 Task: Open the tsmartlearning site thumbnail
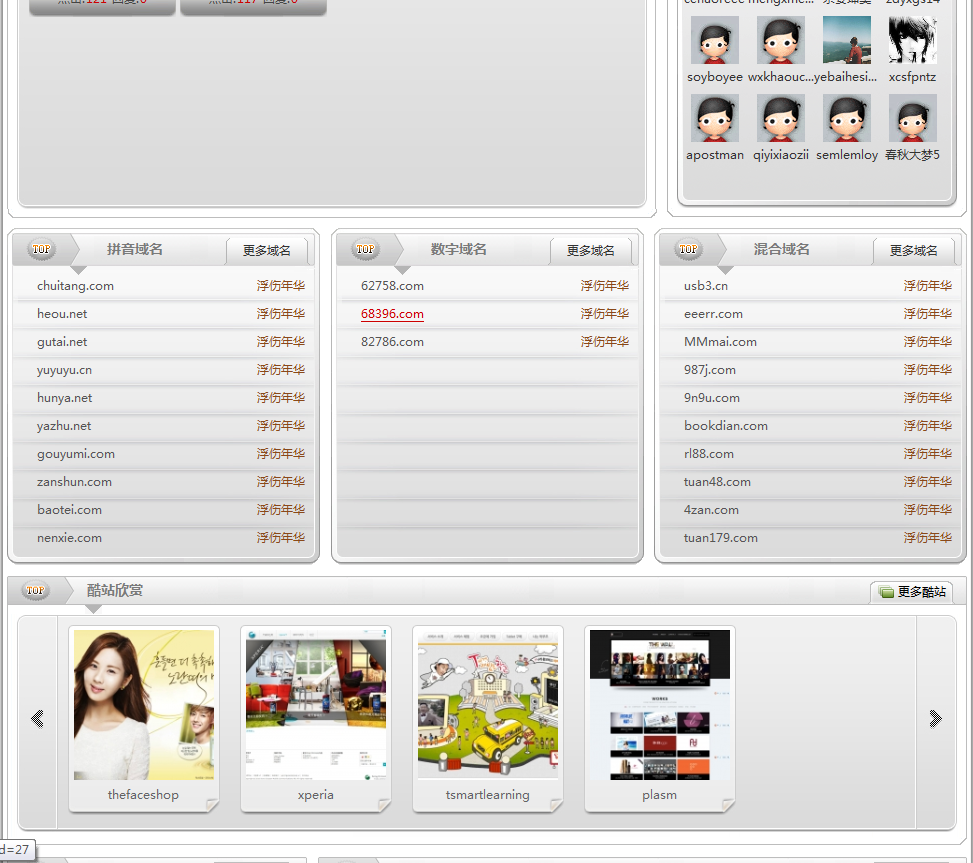pyautogui.click(x=488, y=705)
